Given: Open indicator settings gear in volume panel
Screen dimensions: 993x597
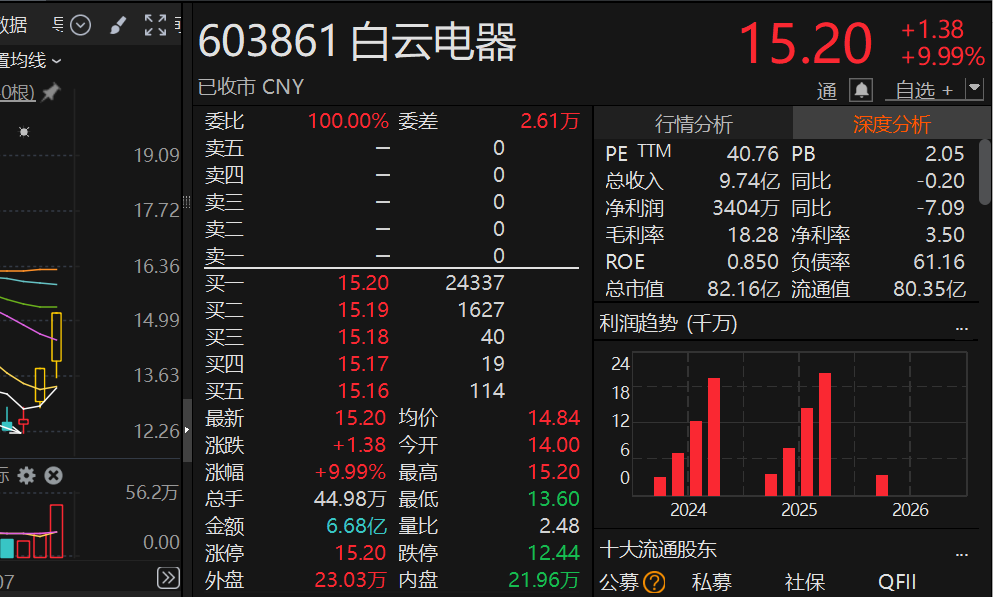Looking at the screenshot, I should [x=27, y=475].
